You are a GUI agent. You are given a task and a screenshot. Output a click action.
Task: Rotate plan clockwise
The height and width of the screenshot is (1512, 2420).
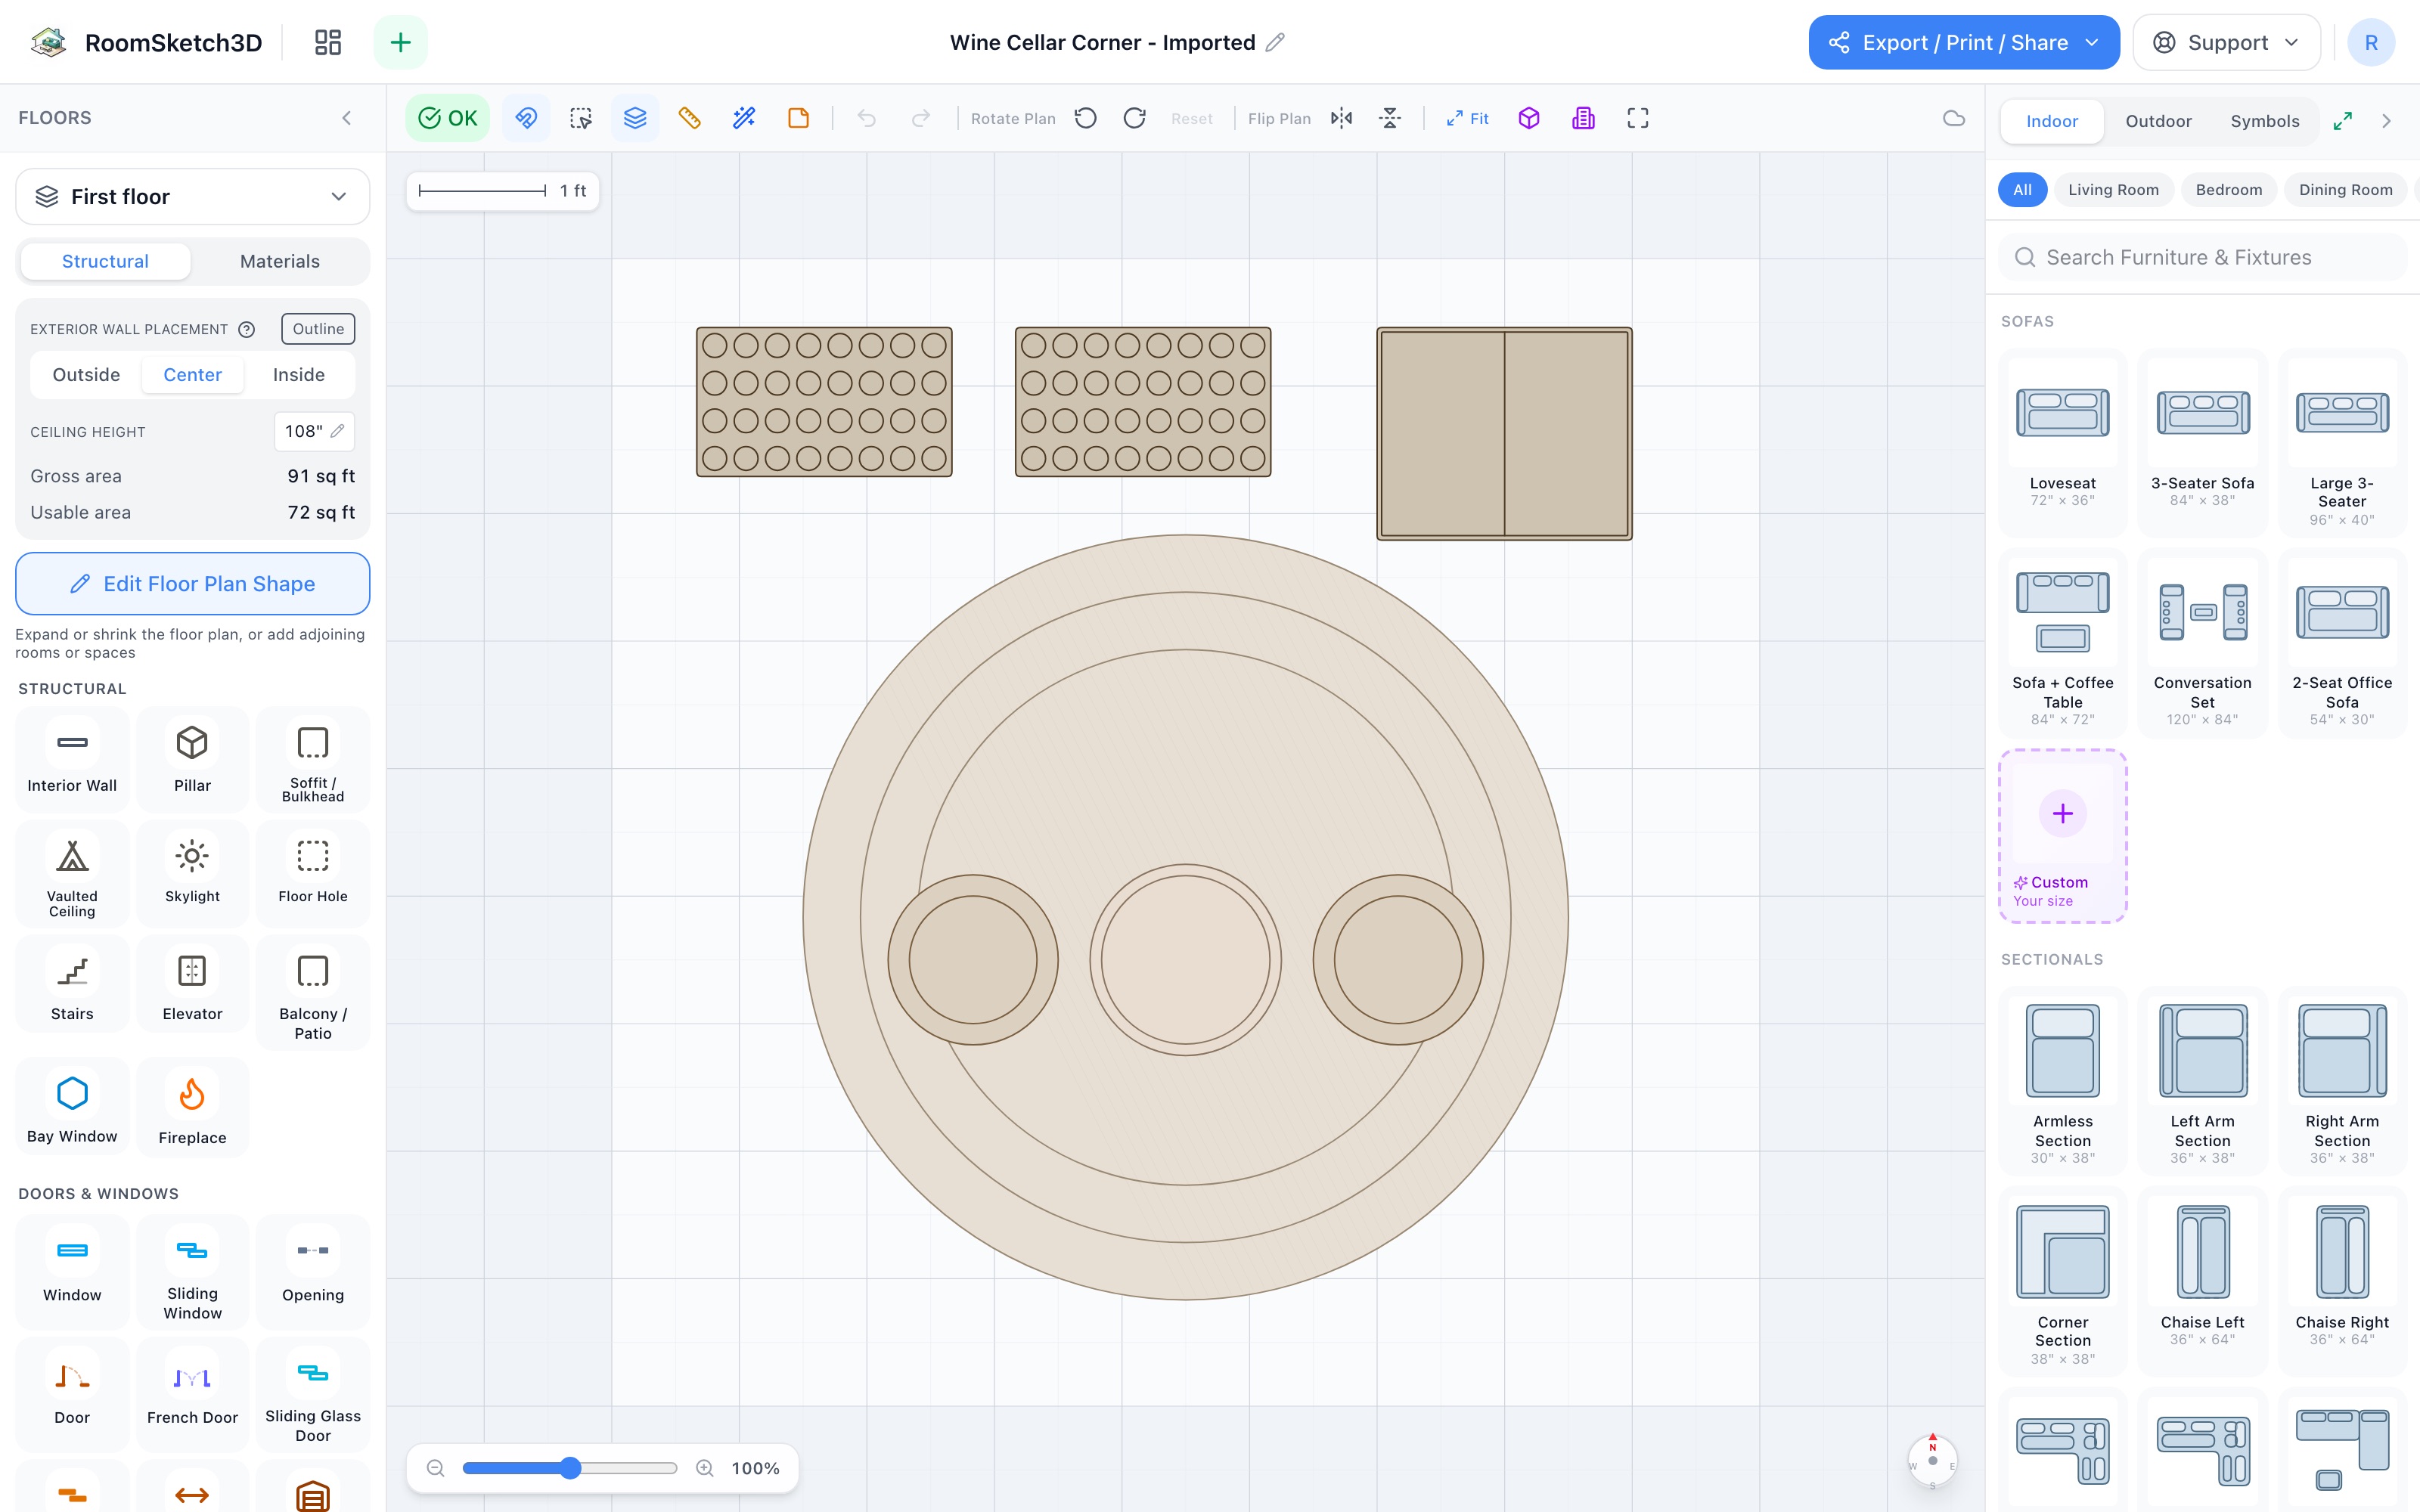(1134, 118)
